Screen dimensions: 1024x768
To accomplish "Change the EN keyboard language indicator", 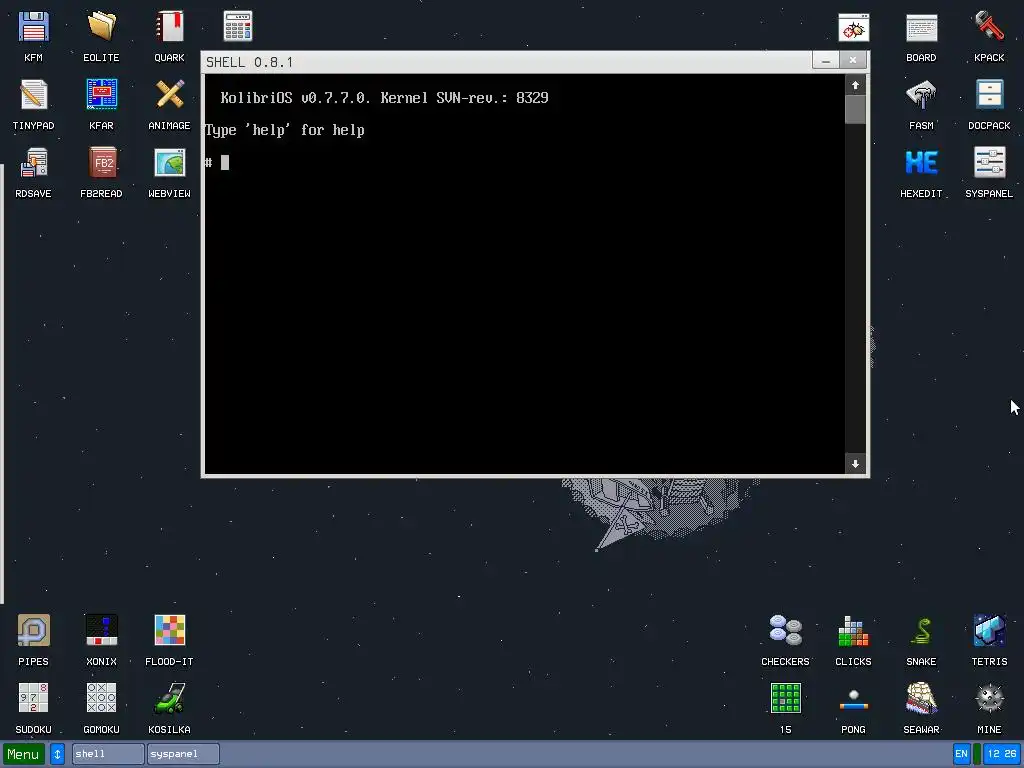I will tap(961, 754).
